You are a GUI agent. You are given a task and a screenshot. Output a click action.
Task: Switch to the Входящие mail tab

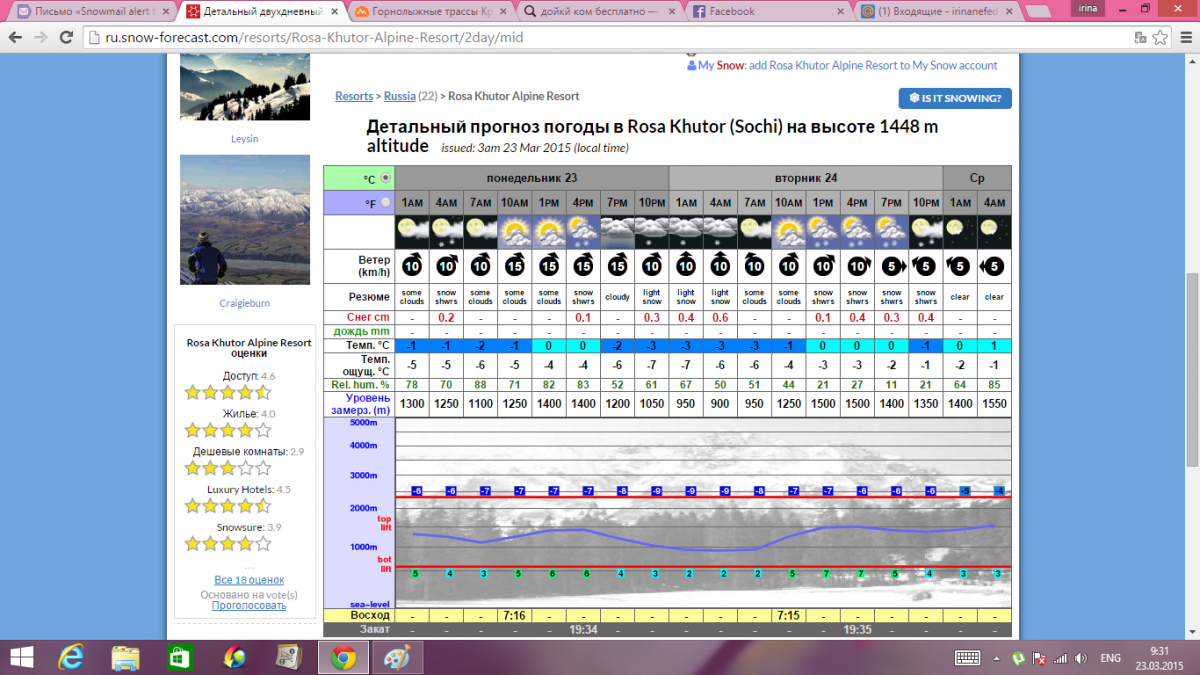click(937, 11)
